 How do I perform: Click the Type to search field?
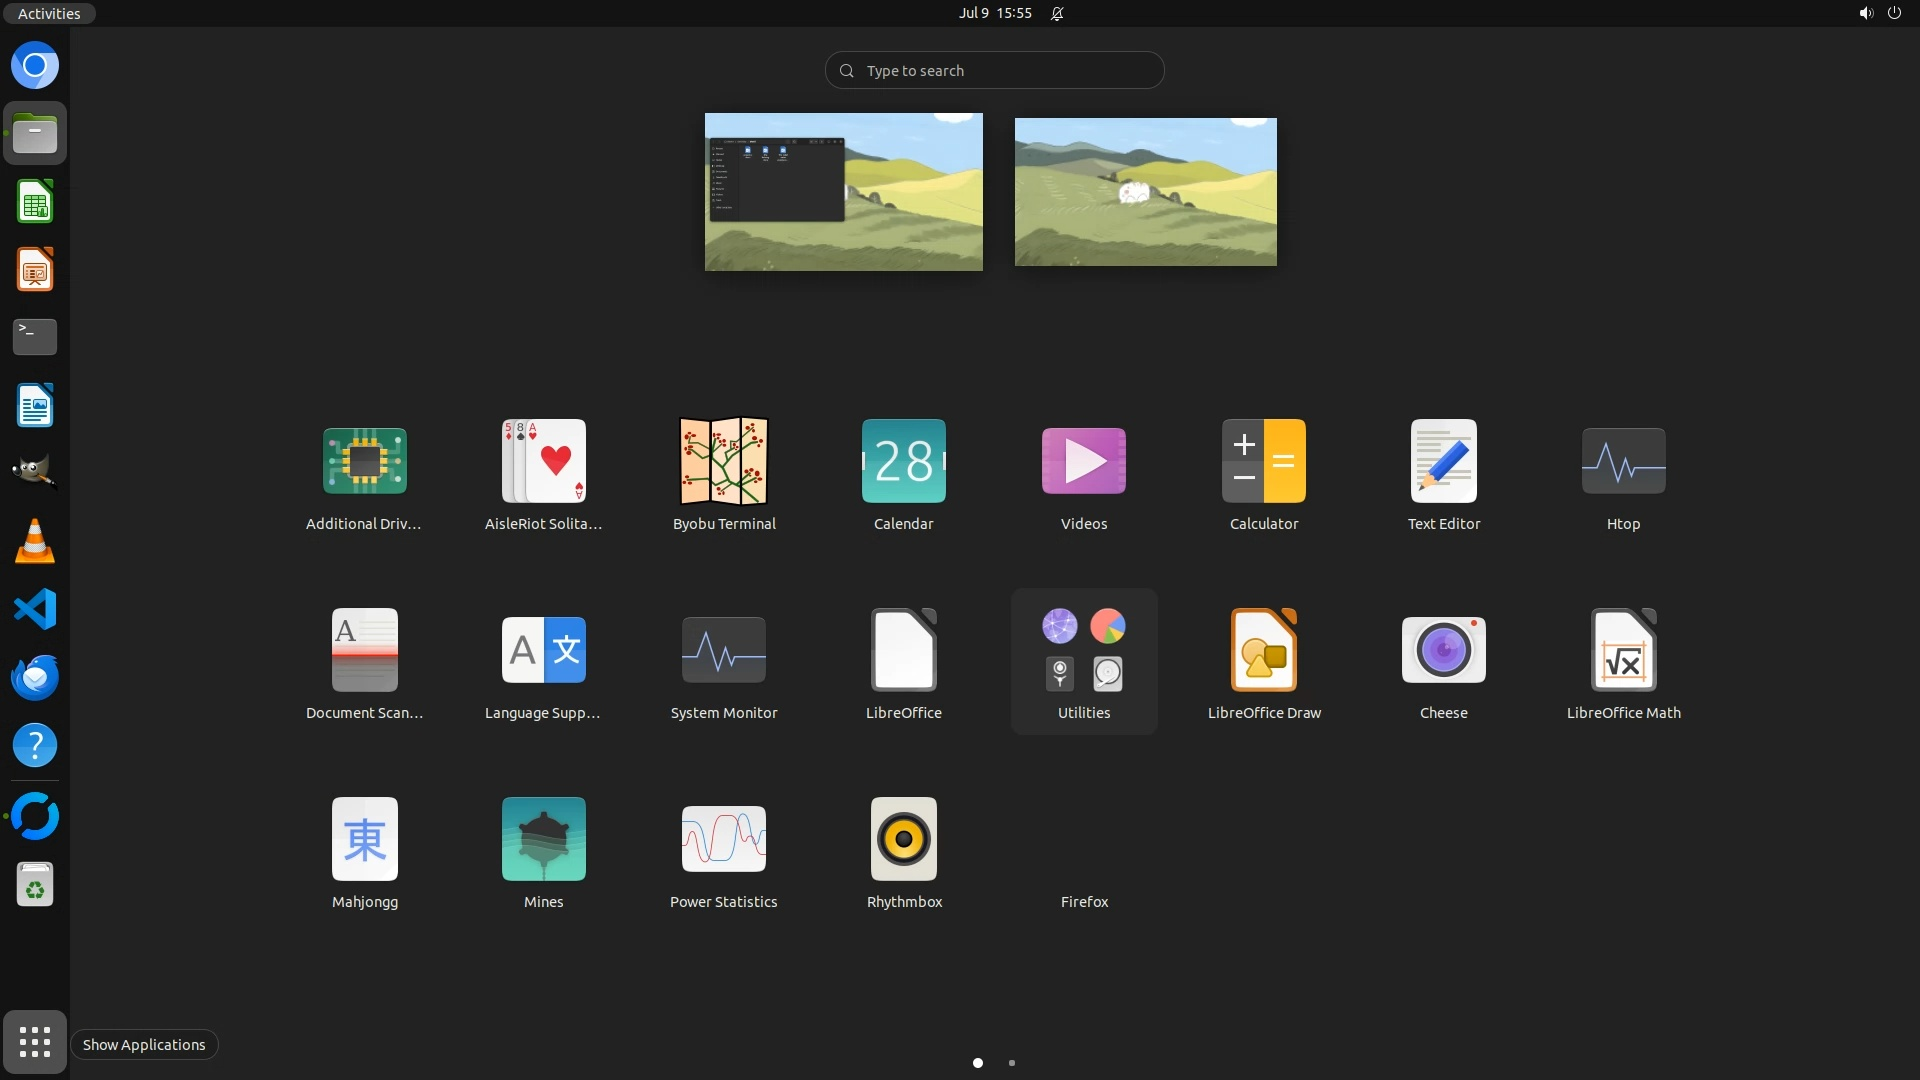[x=994, y=71]
